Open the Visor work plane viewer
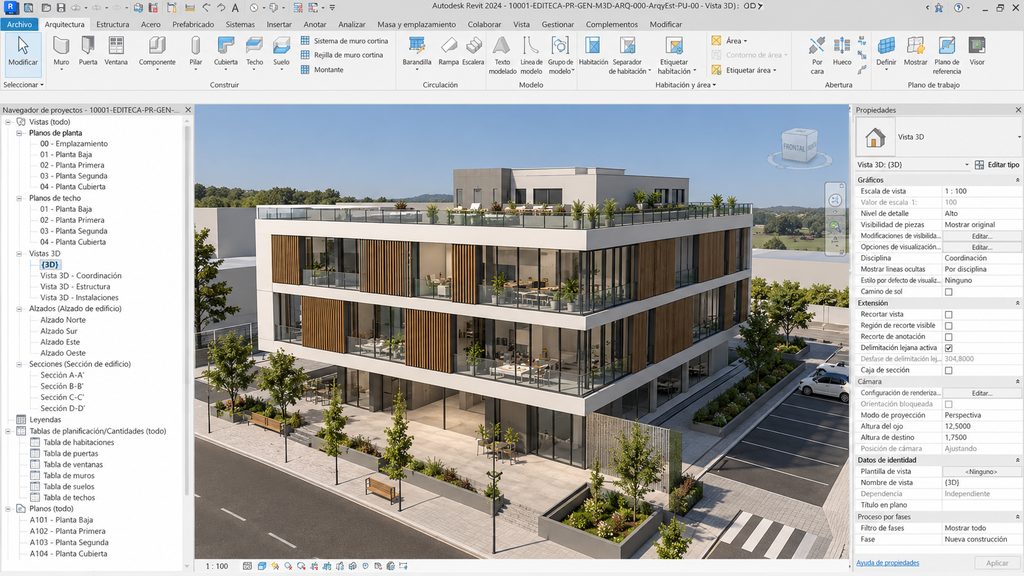 pos(977,51)
